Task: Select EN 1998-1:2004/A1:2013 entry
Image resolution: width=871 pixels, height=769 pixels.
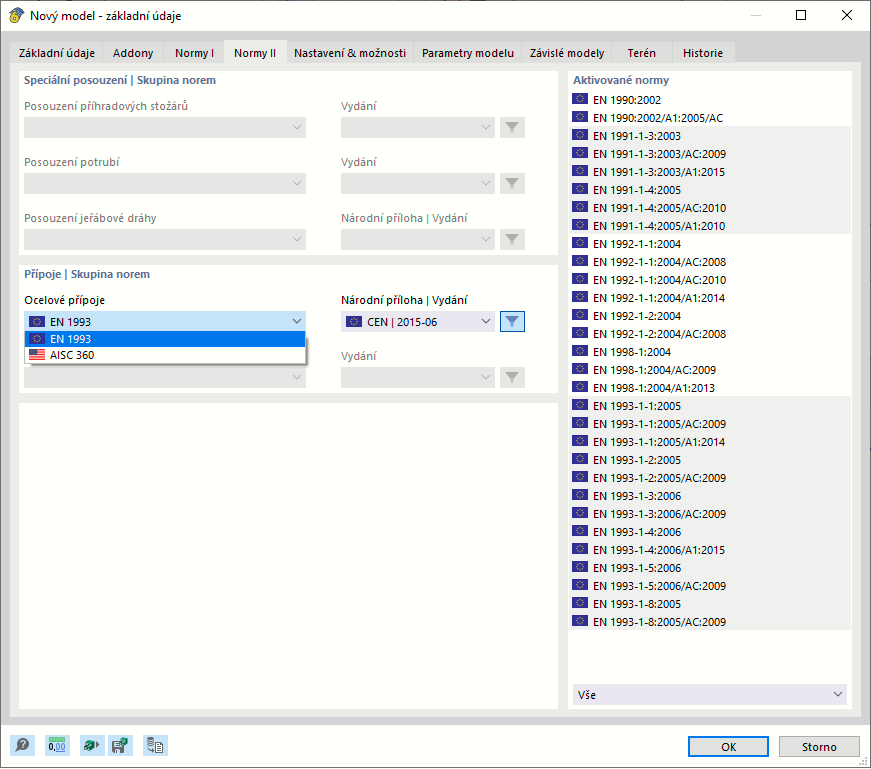Action: (710, 387)
